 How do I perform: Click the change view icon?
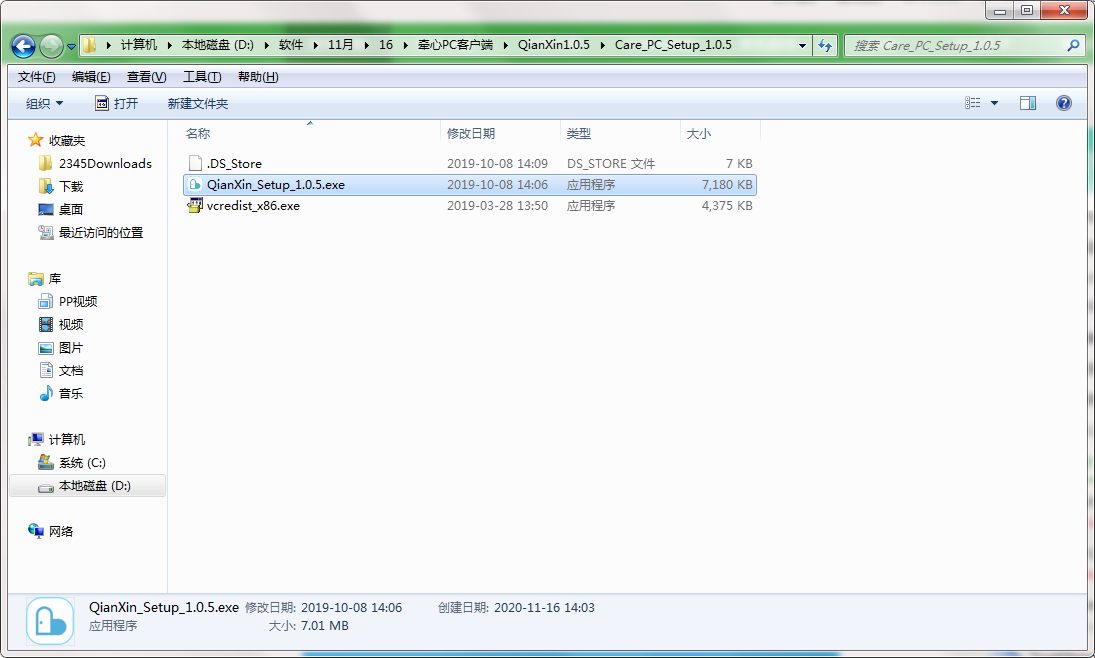tap(972, 103)
